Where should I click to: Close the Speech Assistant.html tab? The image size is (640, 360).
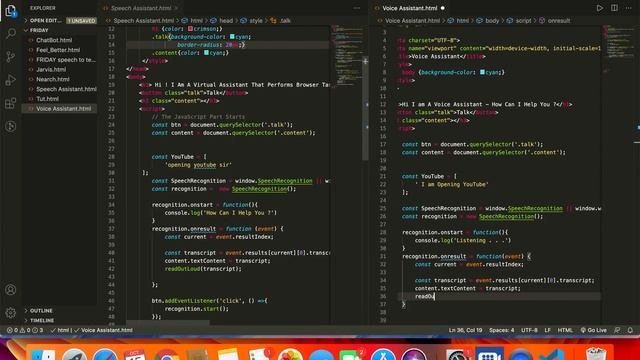pyautogui.click(x=176, y=8)
